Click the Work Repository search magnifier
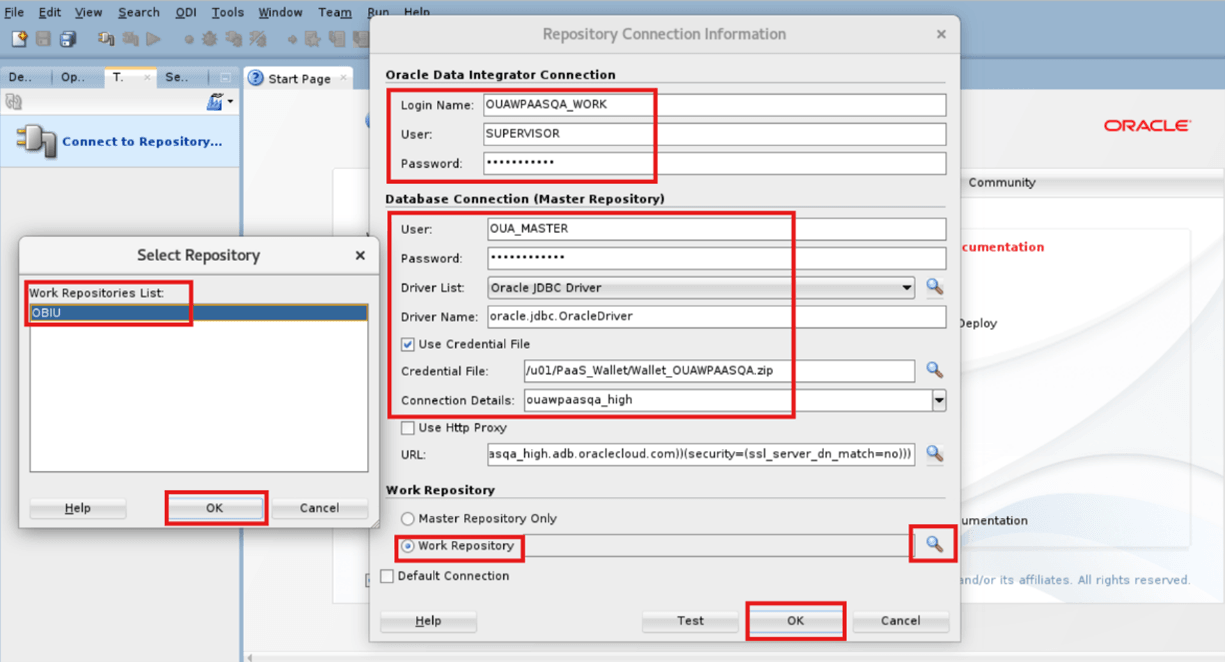The height and width of the screenshot is (662, 1225). (932, 544)
